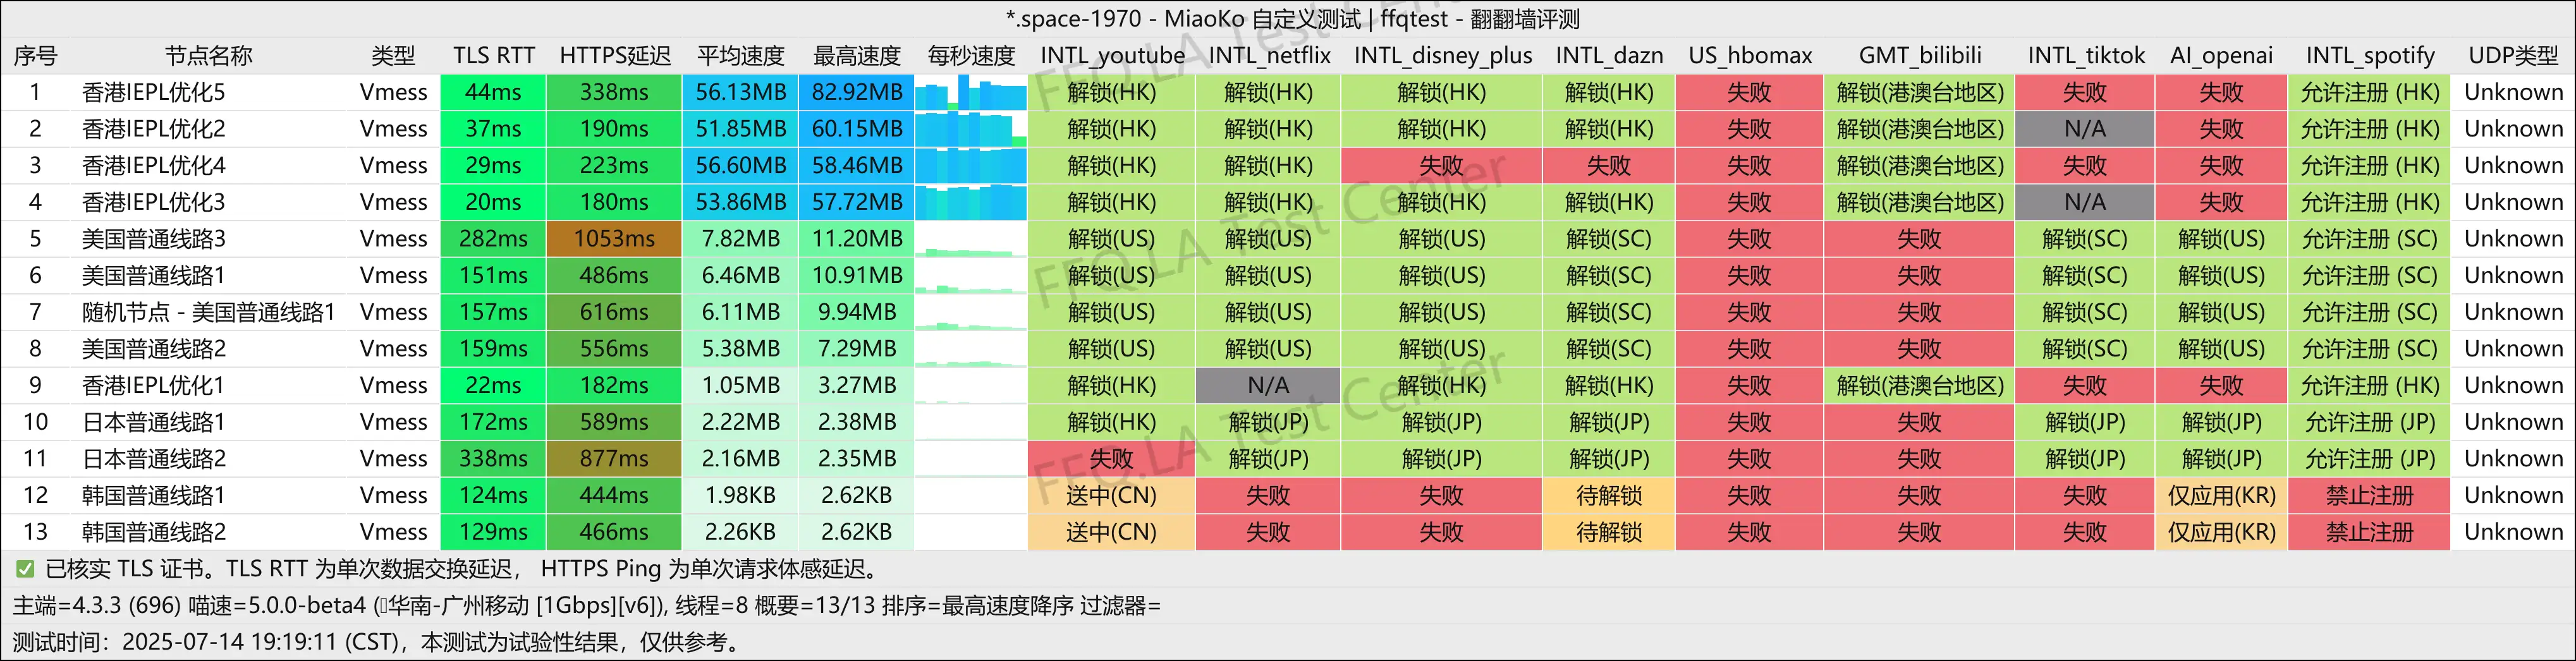Select node name 香港IEPL优化4
The width and height of the screenshot is (2576, 661).
pyautogui.click(x=153, y=166)
